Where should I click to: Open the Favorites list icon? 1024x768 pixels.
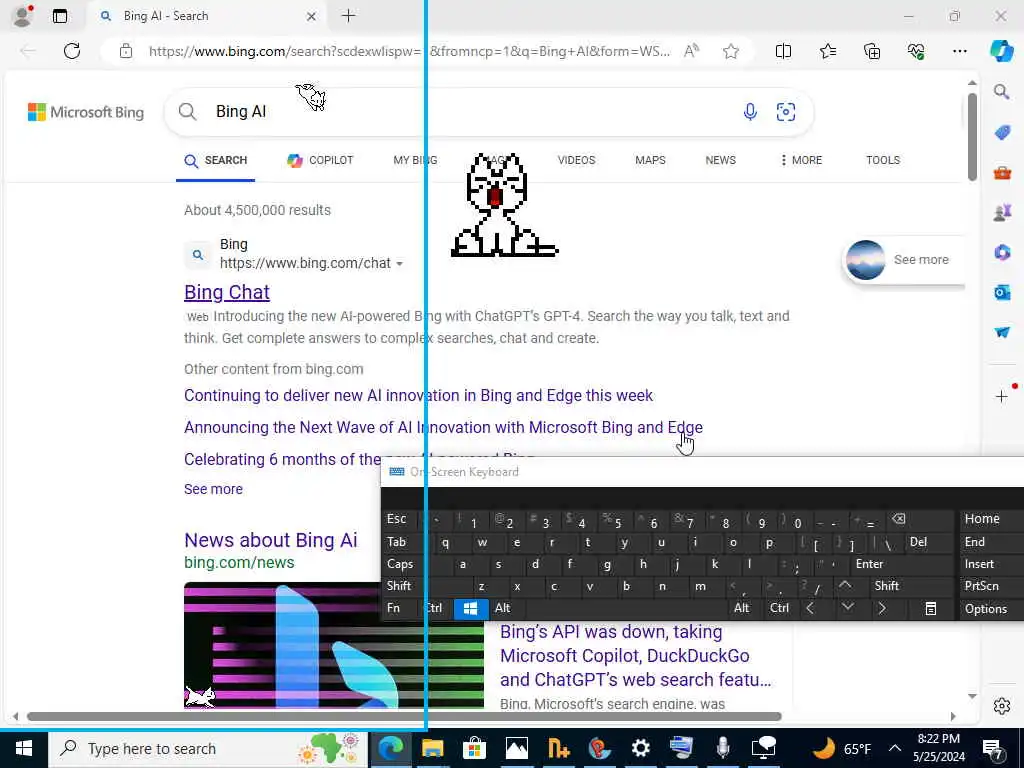click(827, 51)
